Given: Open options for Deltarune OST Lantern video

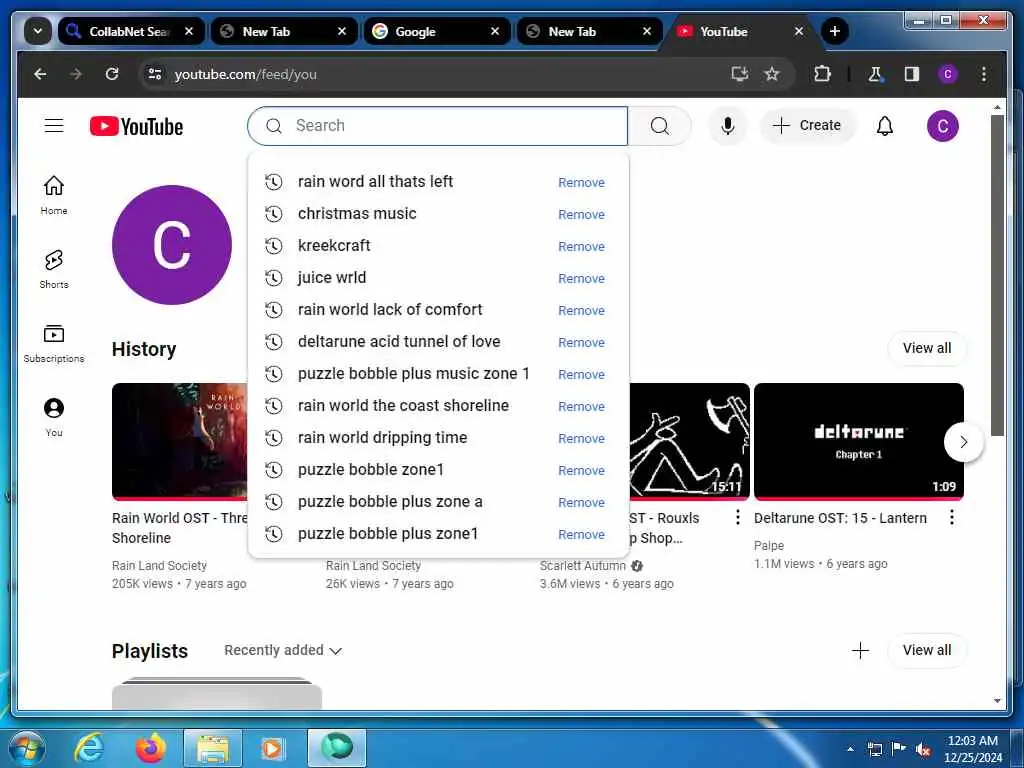Looking at the screenshot, I should pyautogui.click(x=952, y=518).
